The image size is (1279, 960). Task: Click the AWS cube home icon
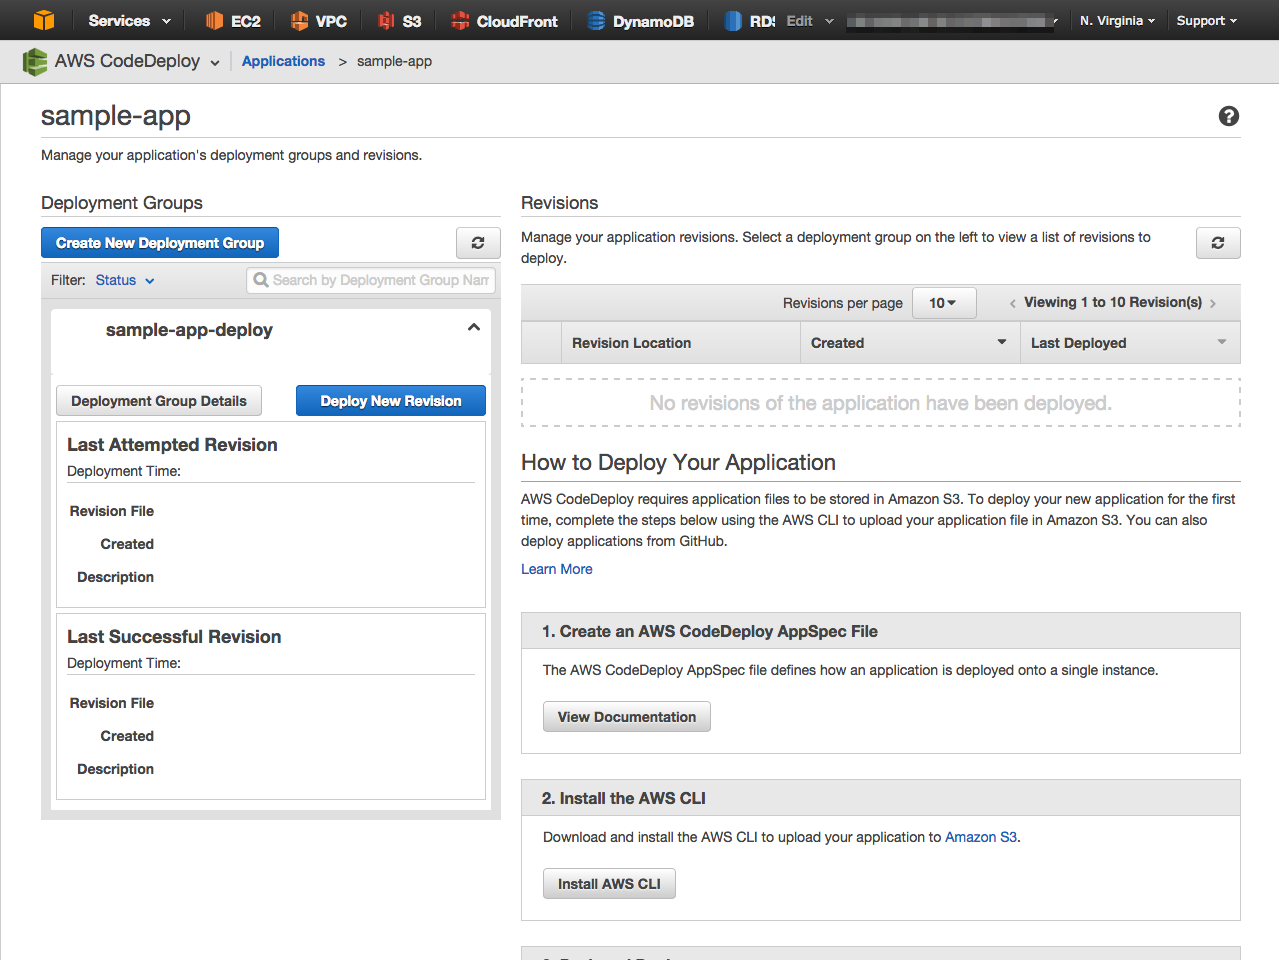point(42,20)
